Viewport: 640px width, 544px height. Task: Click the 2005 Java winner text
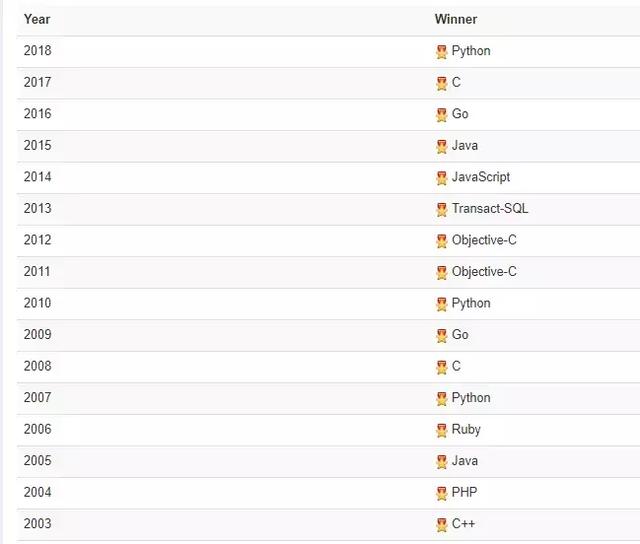[x=465, y=461]
